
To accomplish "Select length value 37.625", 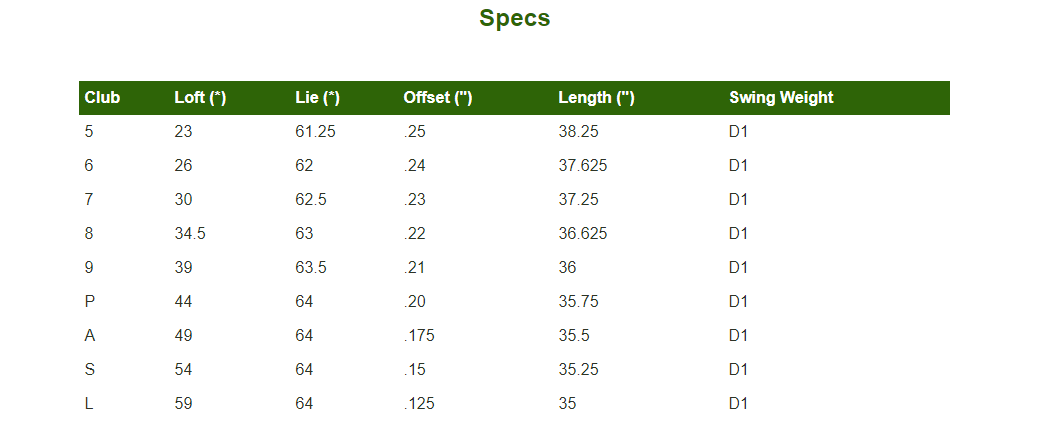I will (x=582, y=165).
